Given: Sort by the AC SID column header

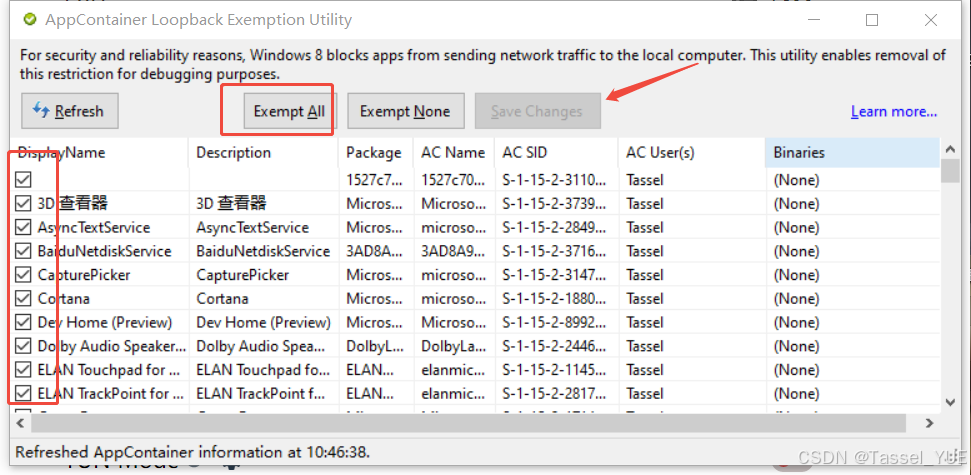Looking at the screenshot, I should click(556, 152).
